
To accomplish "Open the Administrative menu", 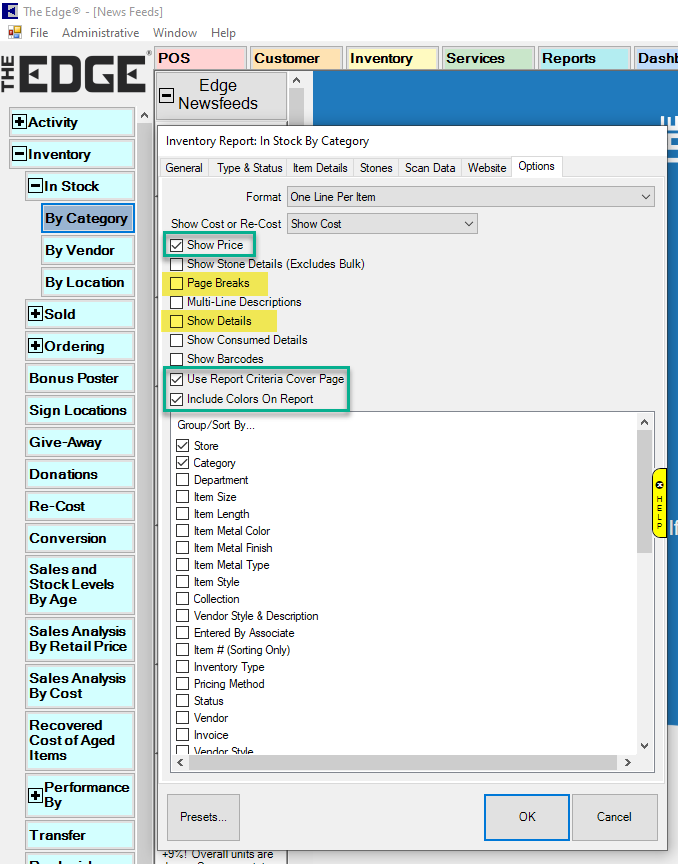I will [100, 33].
